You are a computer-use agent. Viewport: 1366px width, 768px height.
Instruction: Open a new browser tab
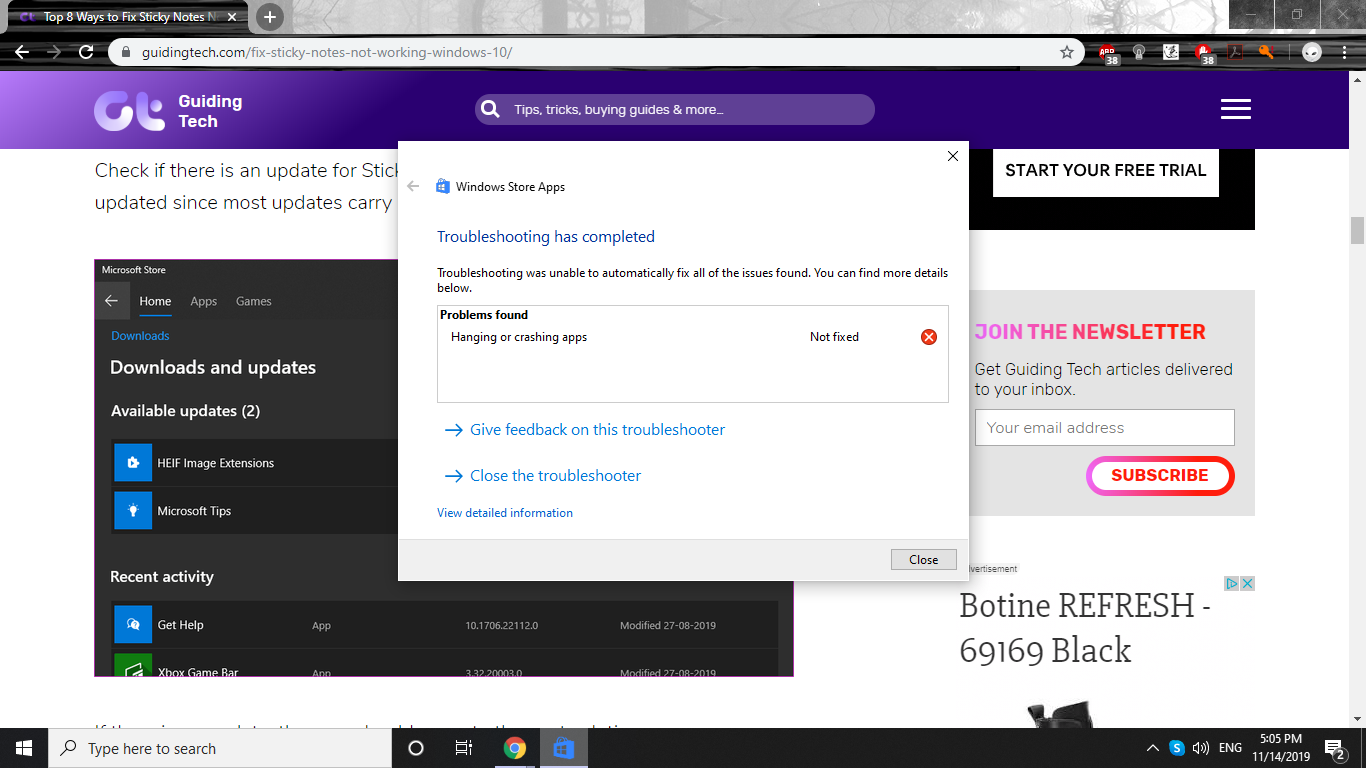point(269,16)
